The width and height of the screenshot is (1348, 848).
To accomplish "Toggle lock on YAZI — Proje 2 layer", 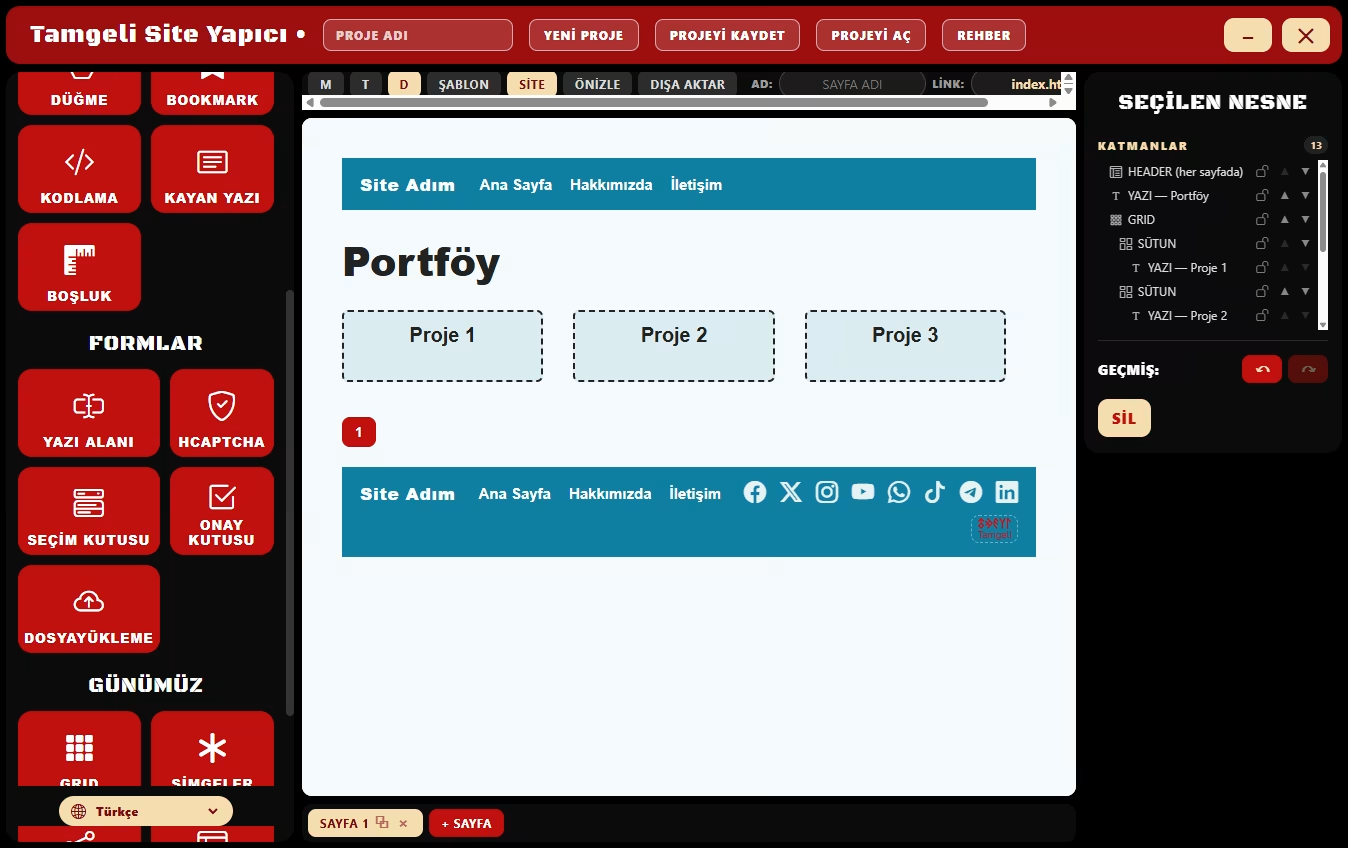I will click(1262, 315).
